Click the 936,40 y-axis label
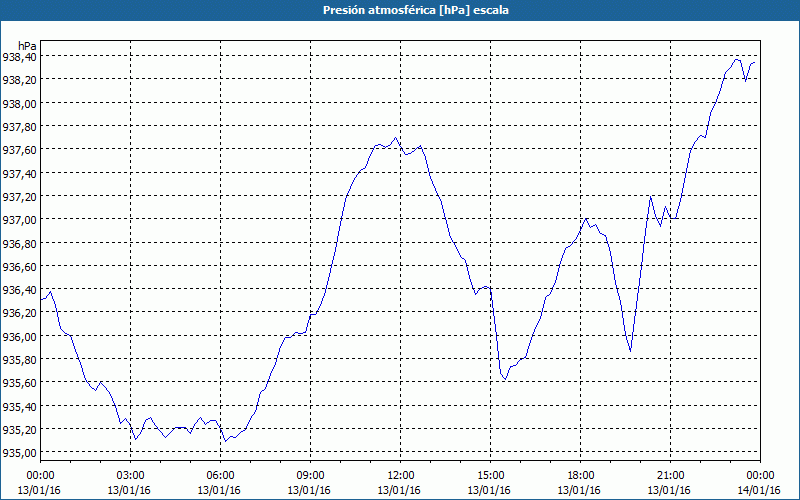 click(19, 290)
